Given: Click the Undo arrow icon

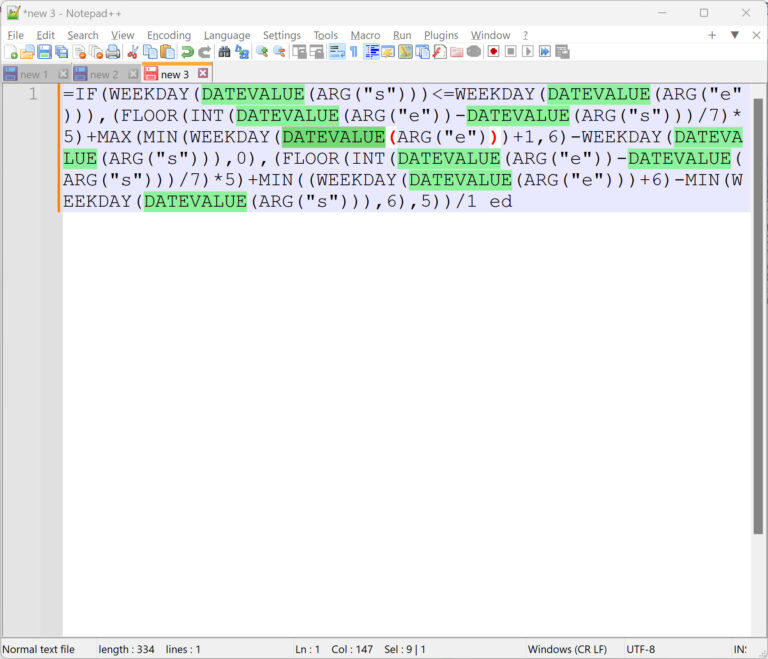Looking at the screenshot, I should point(187,52).
